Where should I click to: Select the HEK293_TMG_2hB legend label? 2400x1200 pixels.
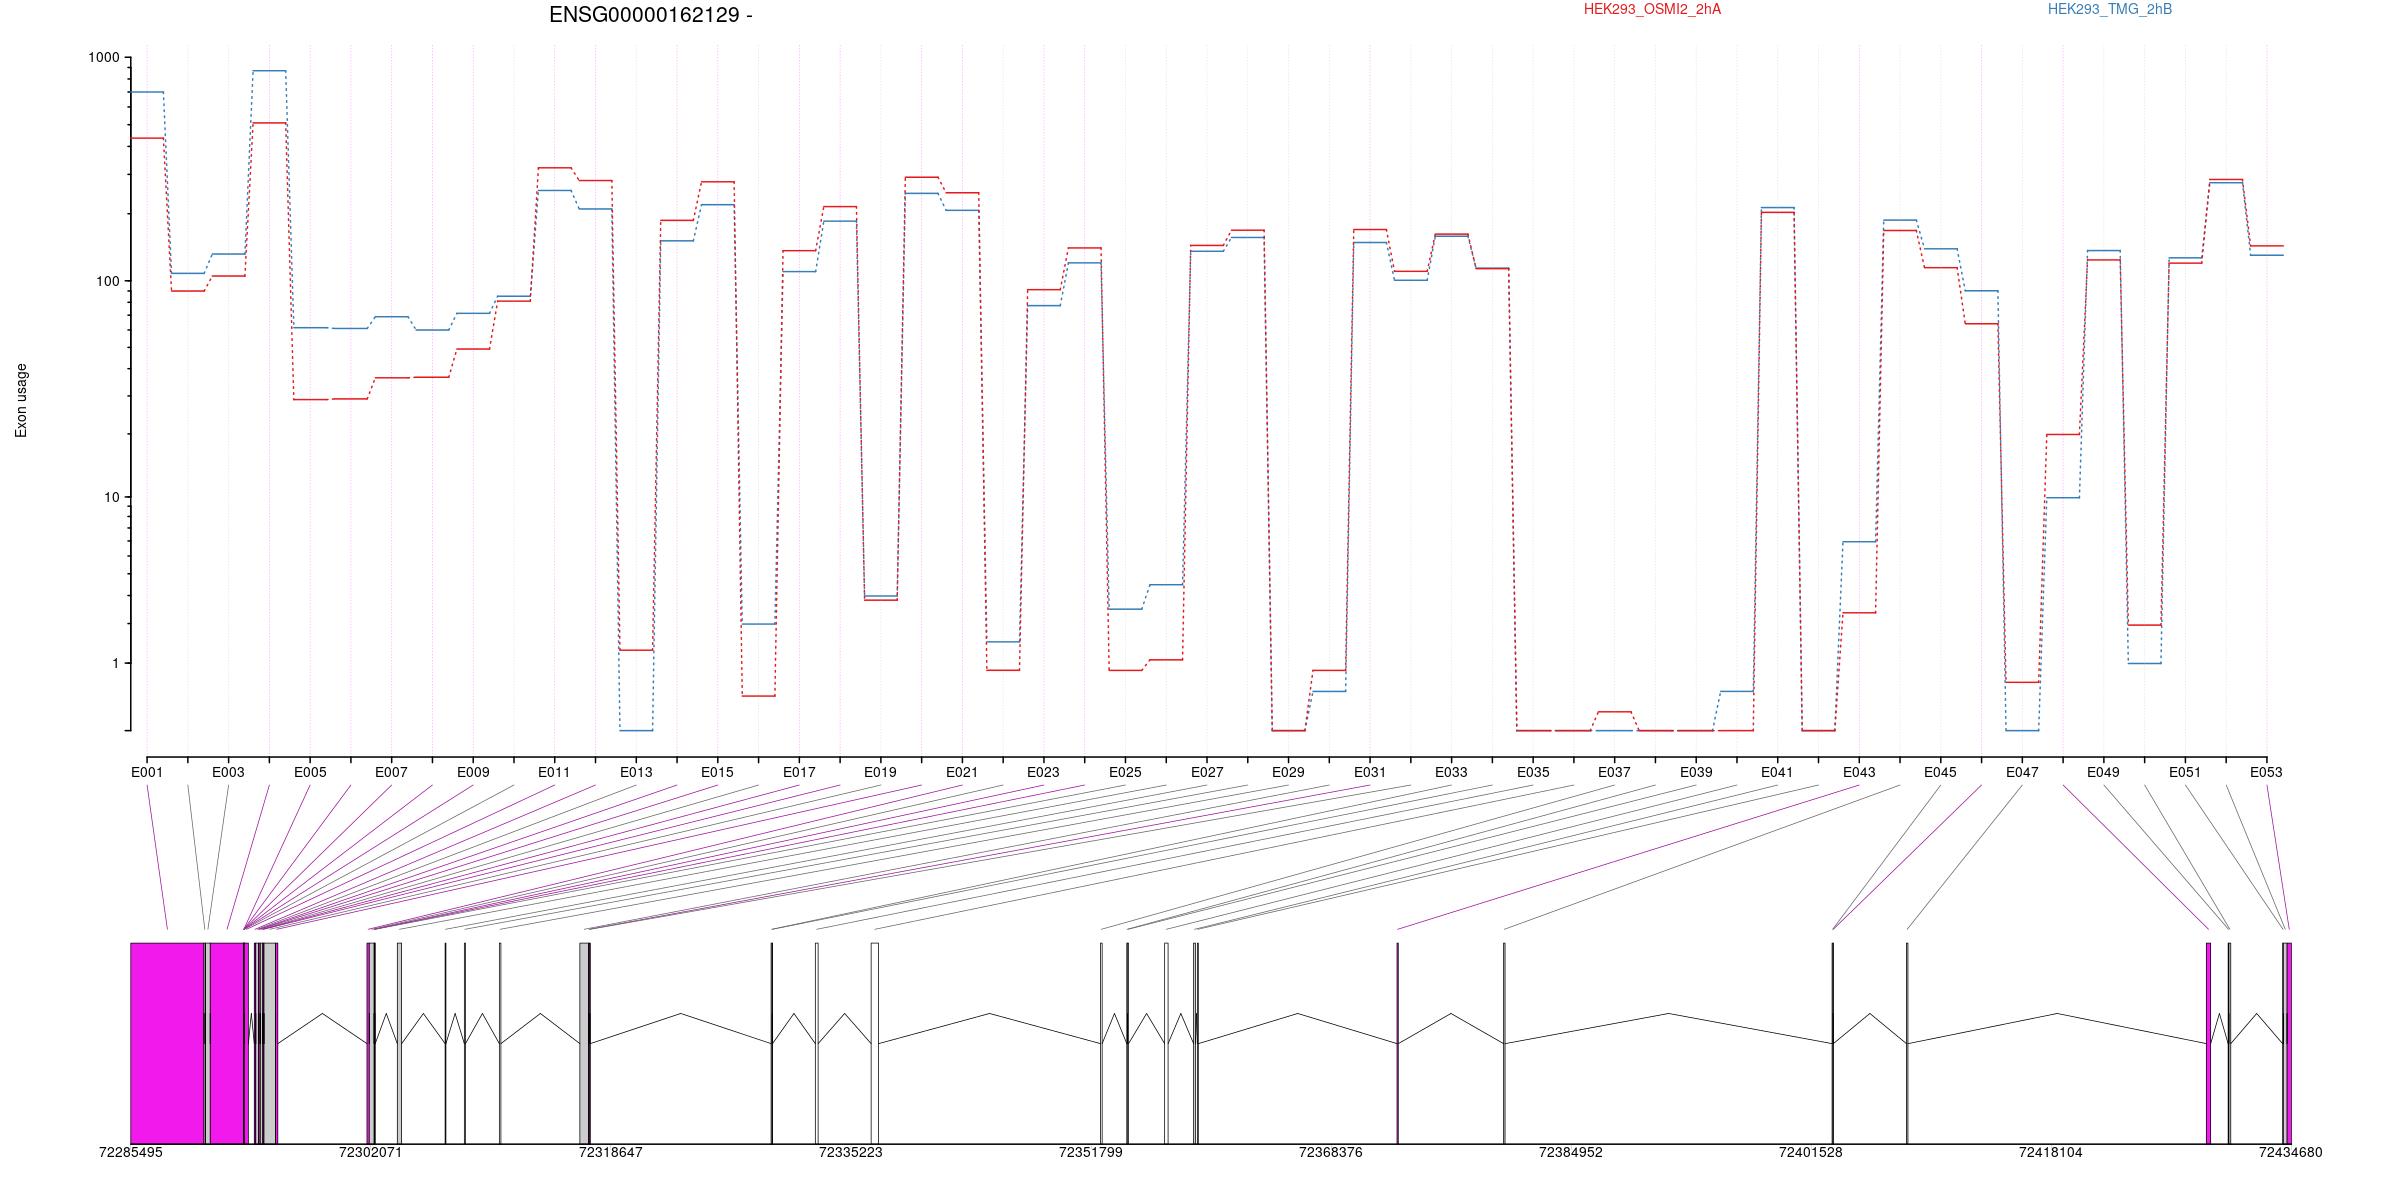[x=2109, y=9]
